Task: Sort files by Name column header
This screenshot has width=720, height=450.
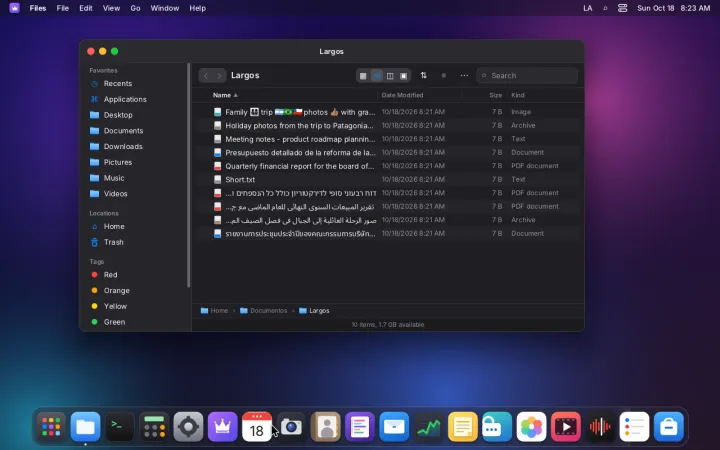Action: coord(225,95)
